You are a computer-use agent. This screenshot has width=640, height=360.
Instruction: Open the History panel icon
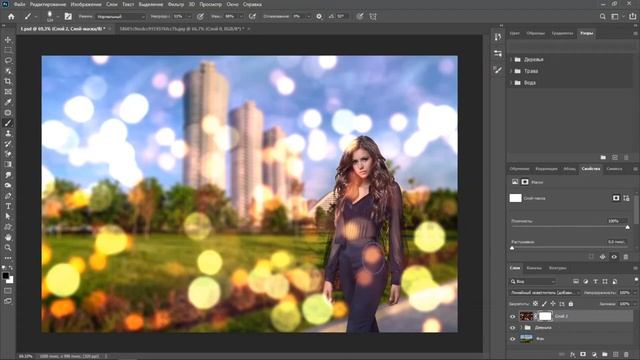tap(498, 37)
